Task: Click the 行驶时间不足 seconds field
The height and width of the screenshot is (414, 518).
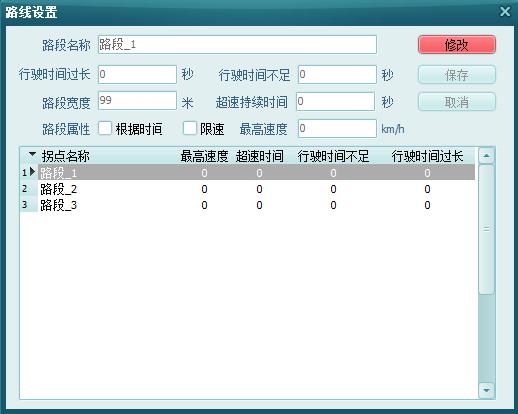Action: click(x=337, y=74)
